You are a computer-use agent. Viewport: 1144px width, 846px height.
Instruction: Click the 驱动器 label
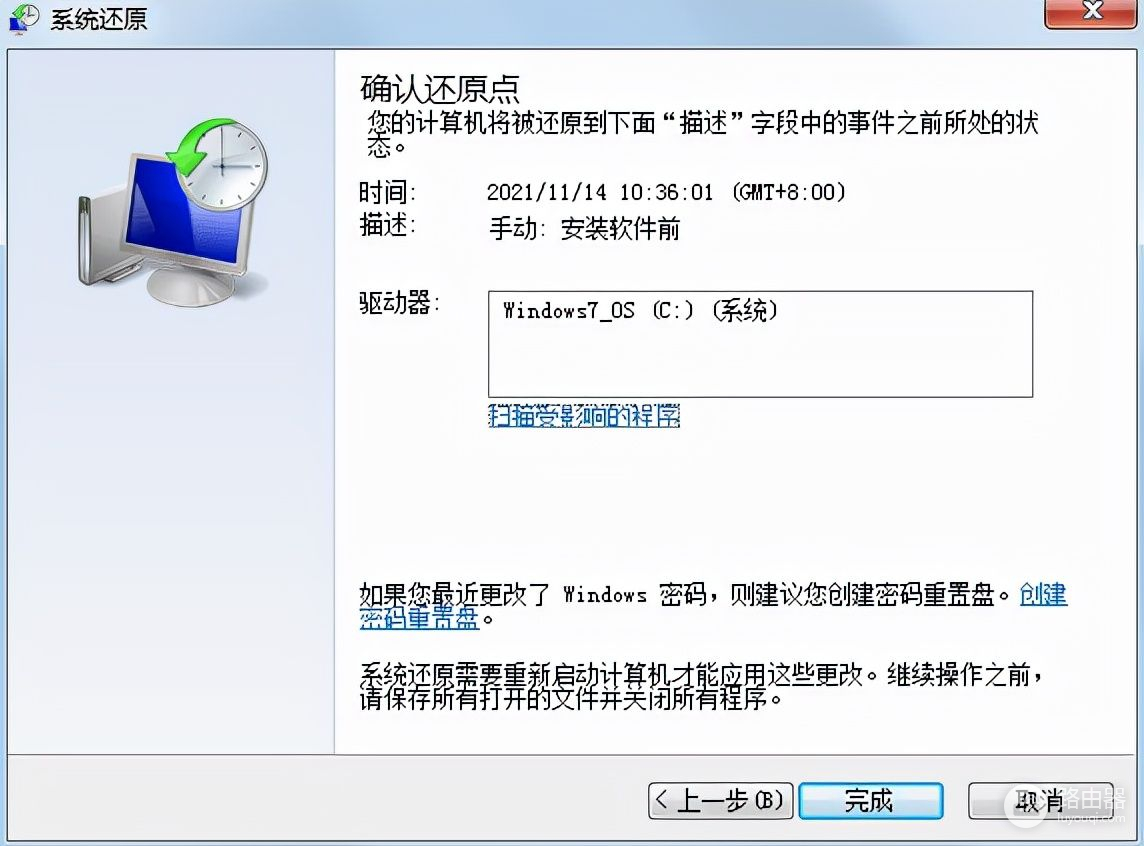pyautogui.click(x=399, y=303)
